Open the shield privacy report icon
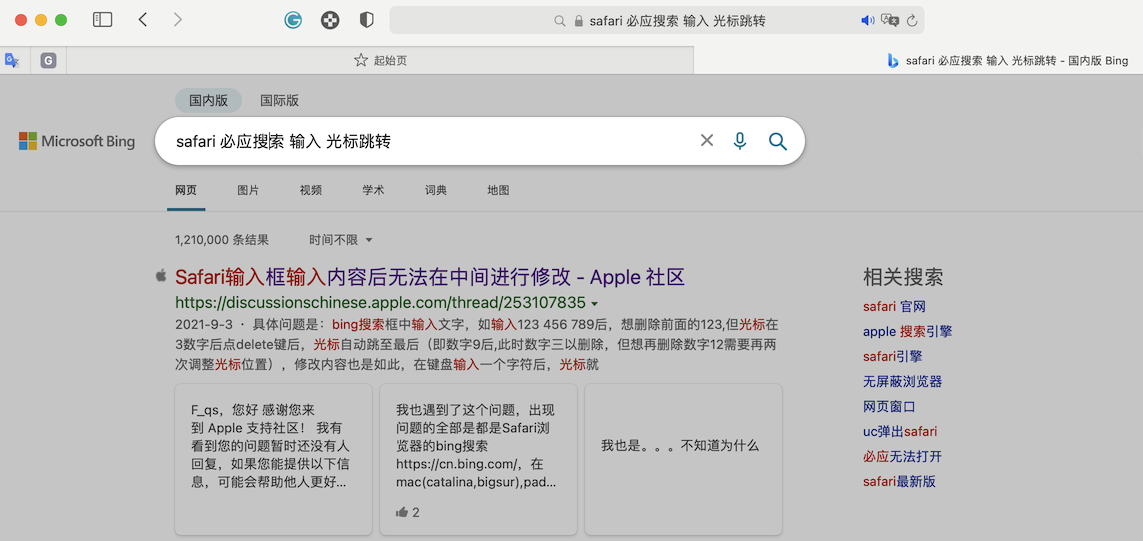1143x541 pixels. 367,20
